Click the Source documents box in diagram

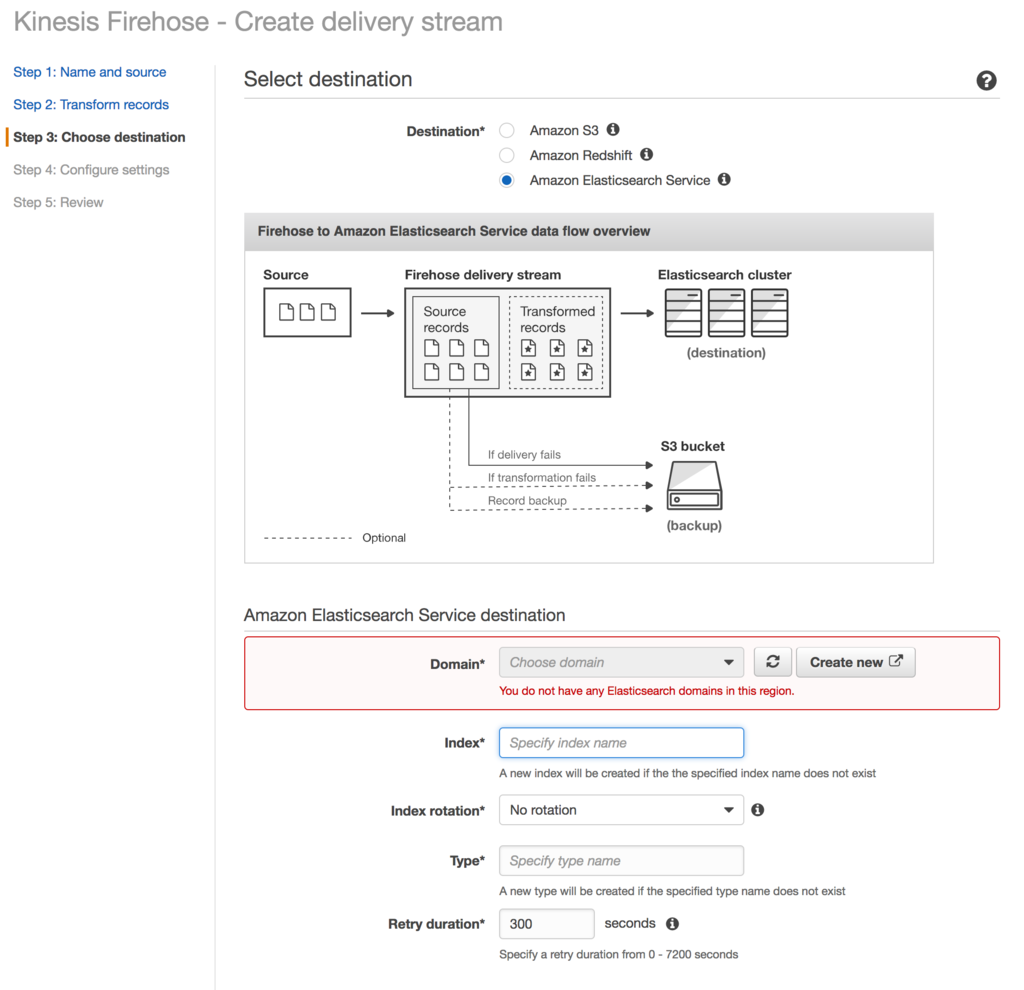coord(307,312)
